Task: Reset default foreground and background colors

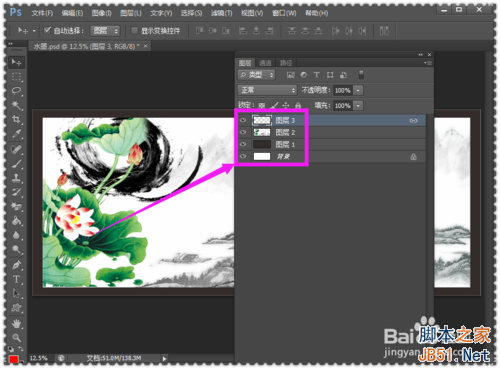Action: point(11,349)
